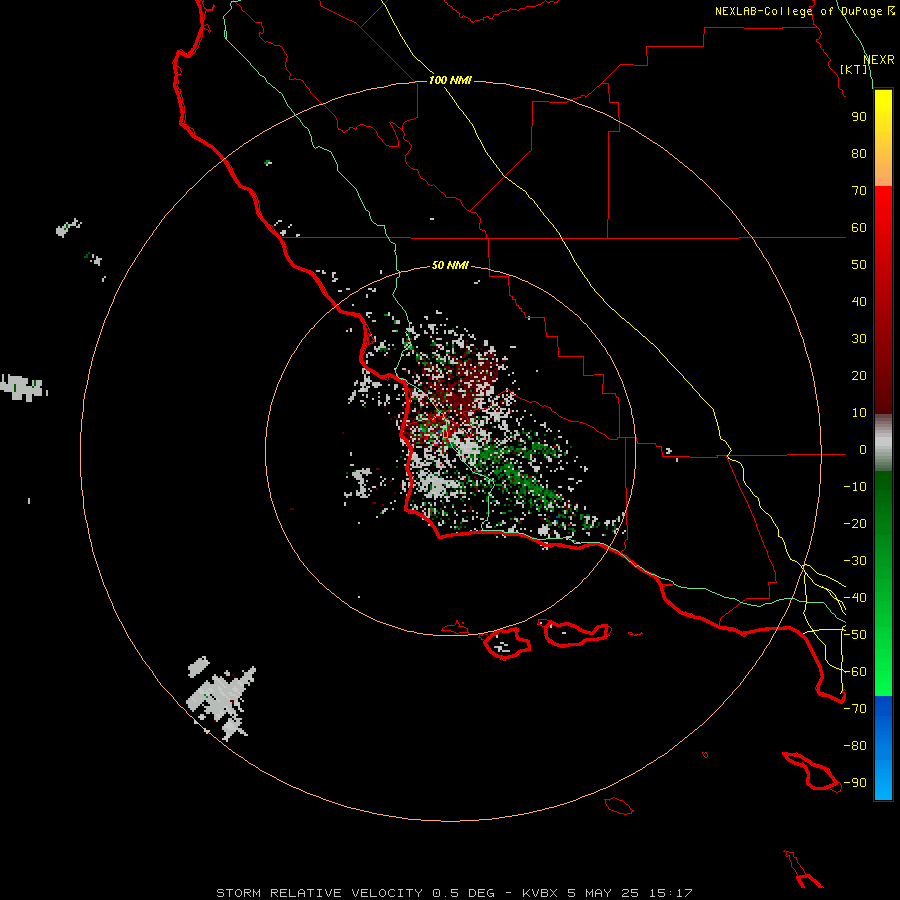This screenshot has width=900, height=900.
Task: Select the 80 value on the velocity scale
Action: (x=859, y=153)
